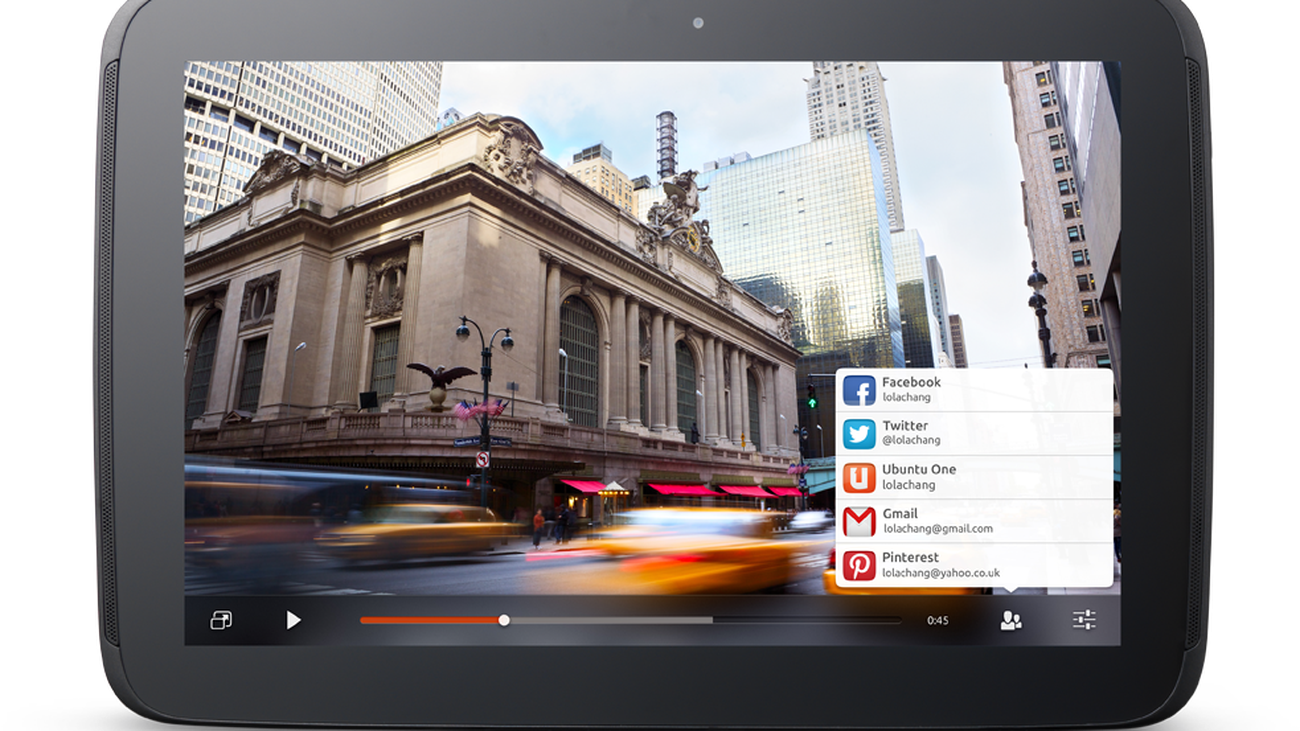Click the blue Facebook logo icon
1300x731 pixels.
pos(859,390)
